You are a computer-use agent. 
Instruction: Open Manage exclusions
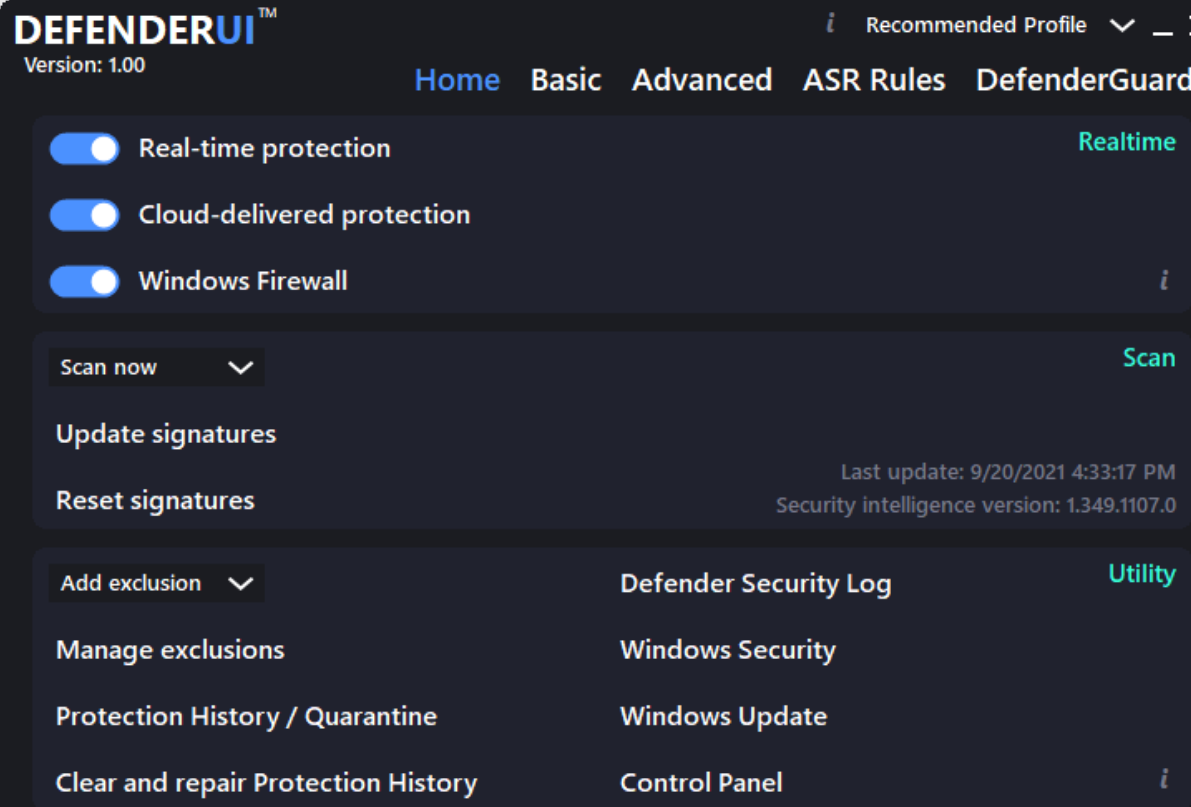coord(169,650)
